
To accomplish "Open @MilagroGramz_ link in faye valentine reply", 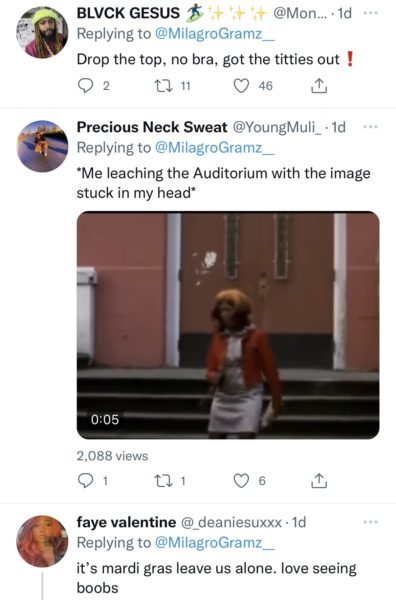I will click(214, 543).
